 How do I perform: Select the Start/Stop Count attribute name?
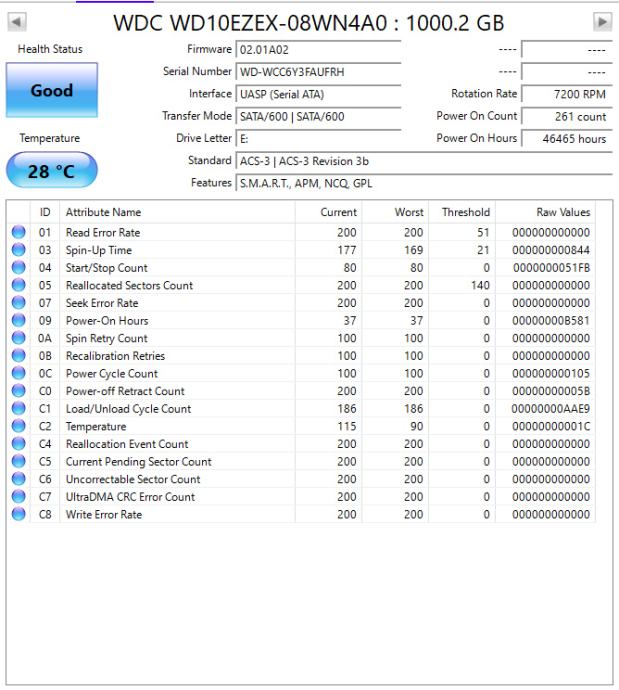107,268
